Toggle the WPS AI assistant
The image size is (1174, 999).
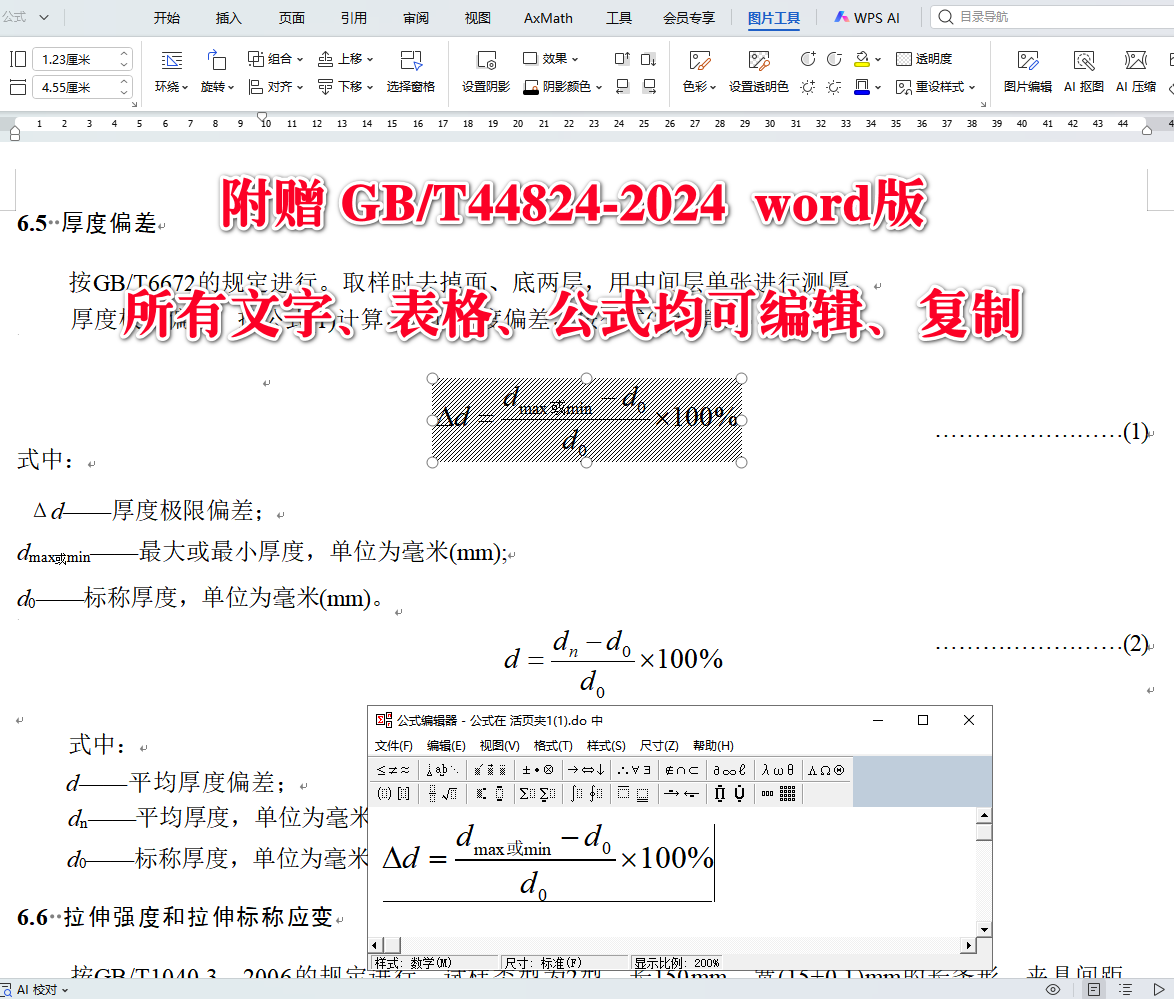coord(866,17)
